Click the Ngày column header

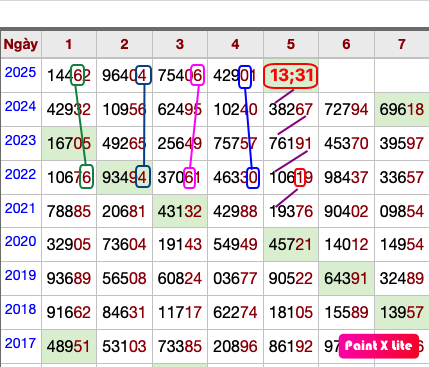21,44
